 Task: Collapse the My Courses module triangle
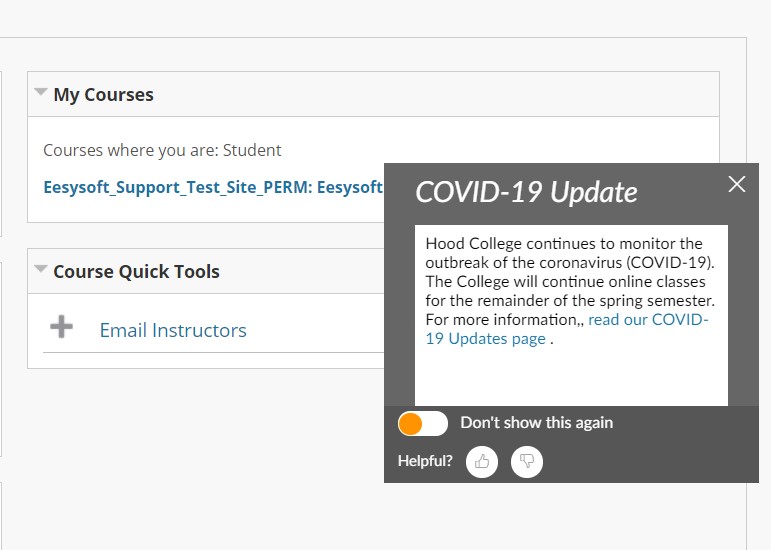coord(41,92)
